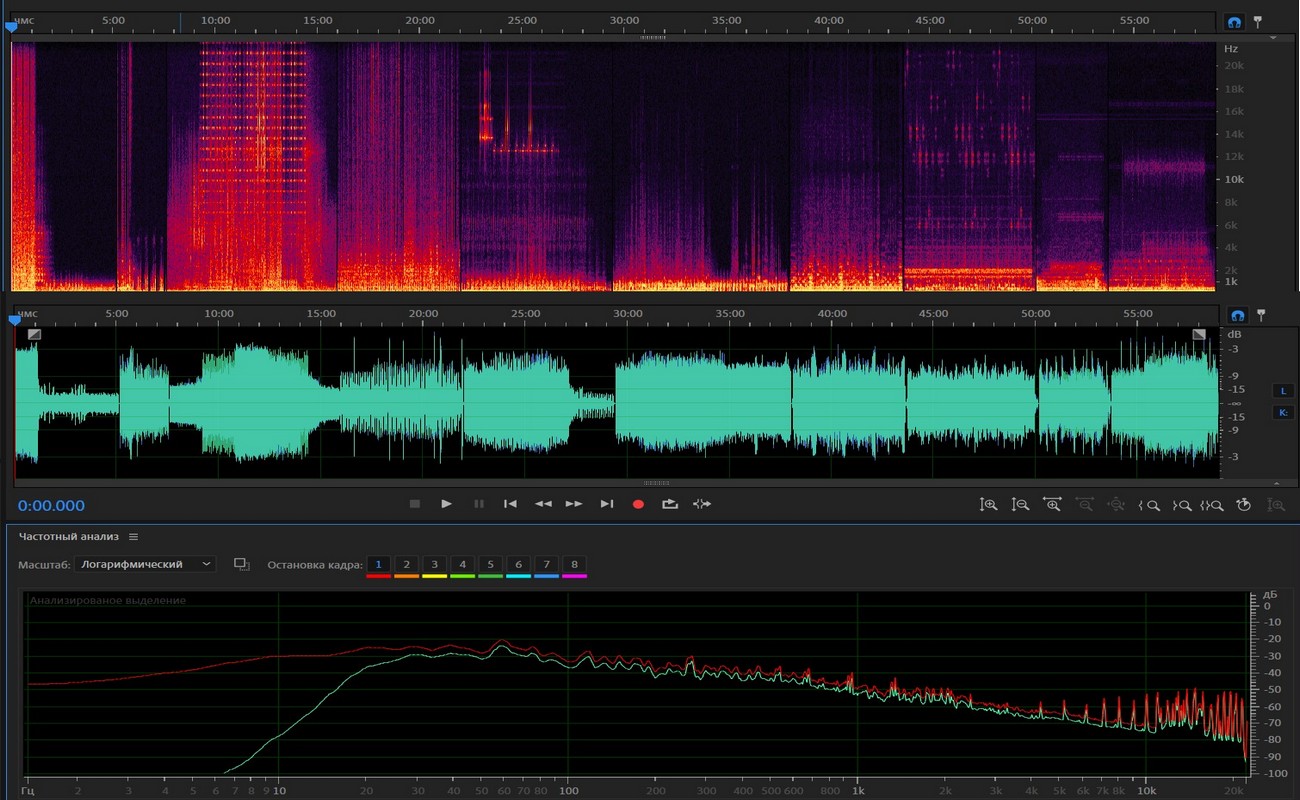
Task: Toggle loop playback in transport bar
Action: [670, 504]
